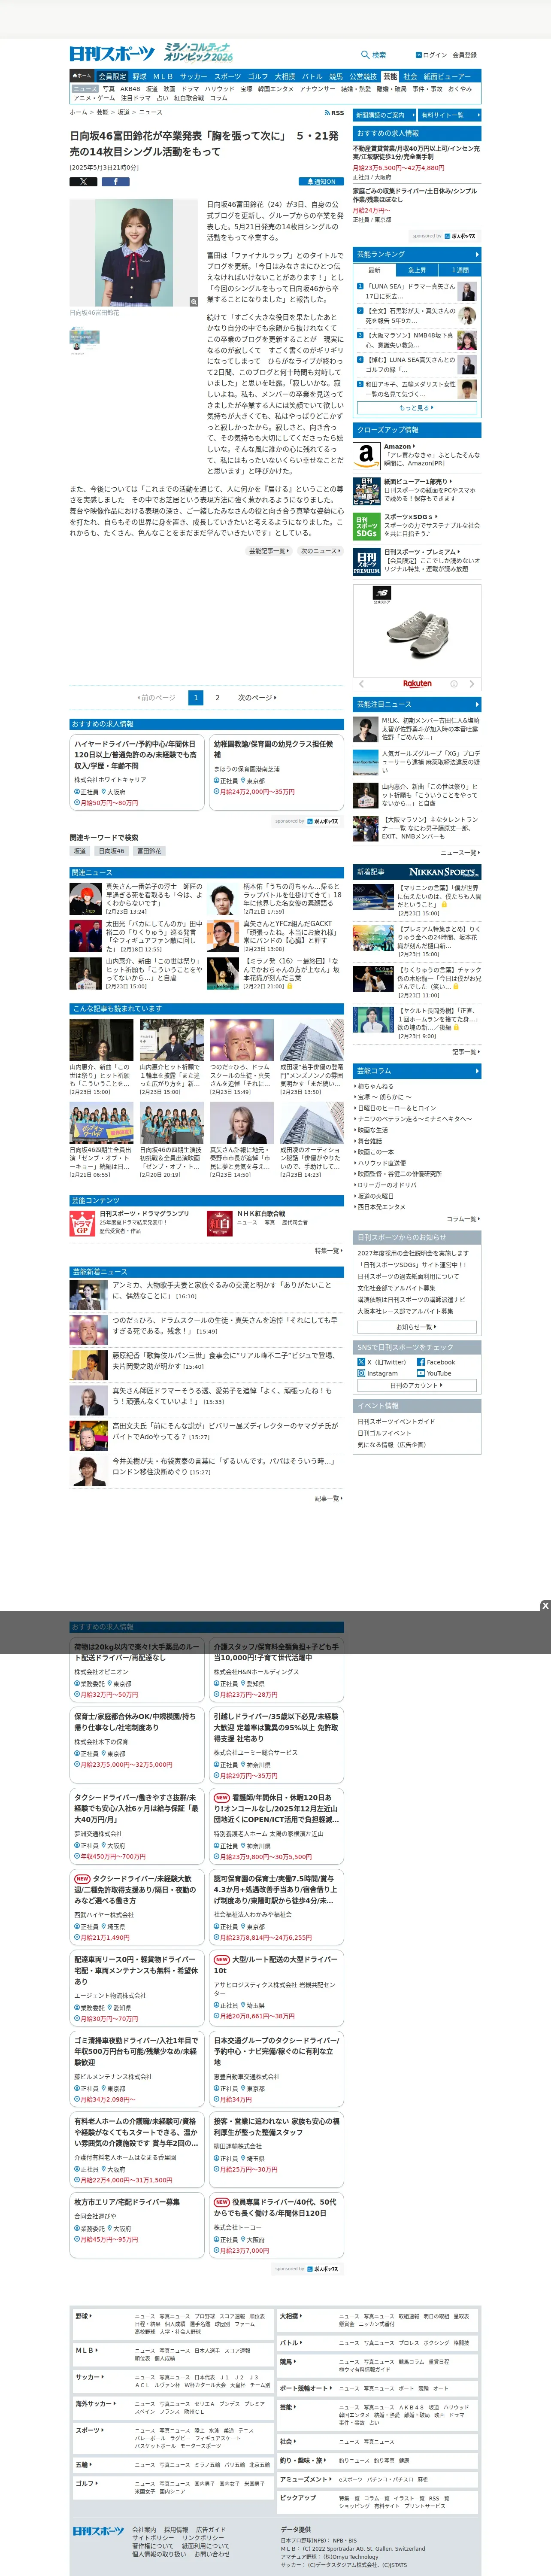551x2576 pixels.
Task: Click the Instagram icon in SNS box
Action: click(361, 1373)
